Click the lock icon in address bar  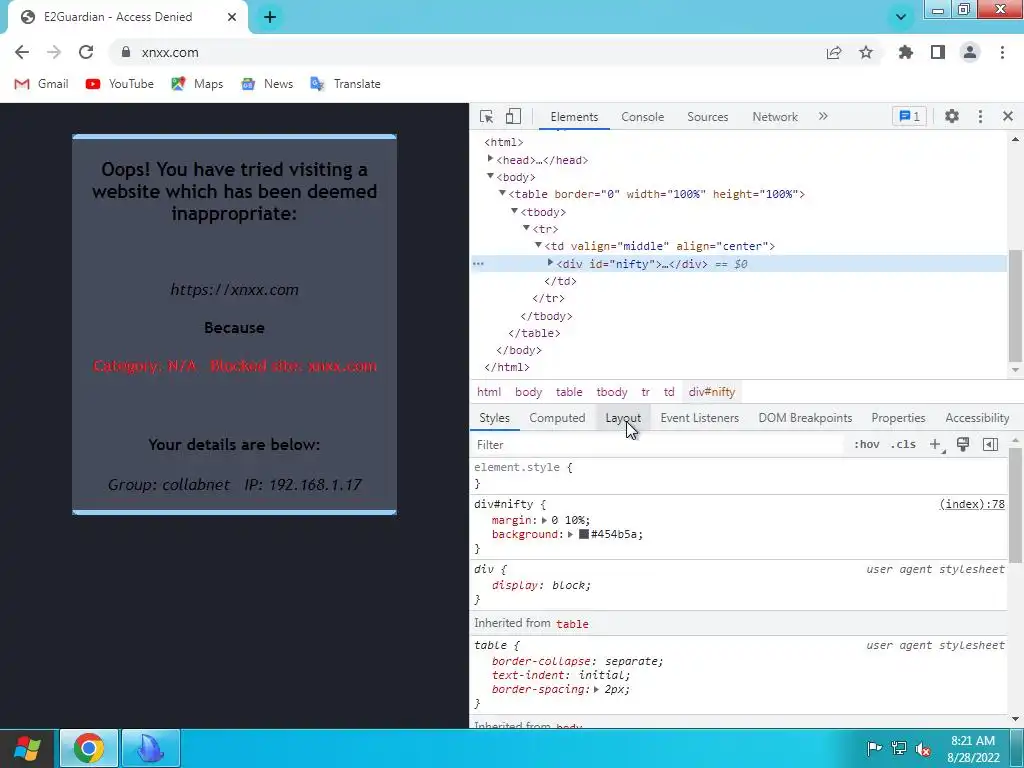[x=126, y=52]
